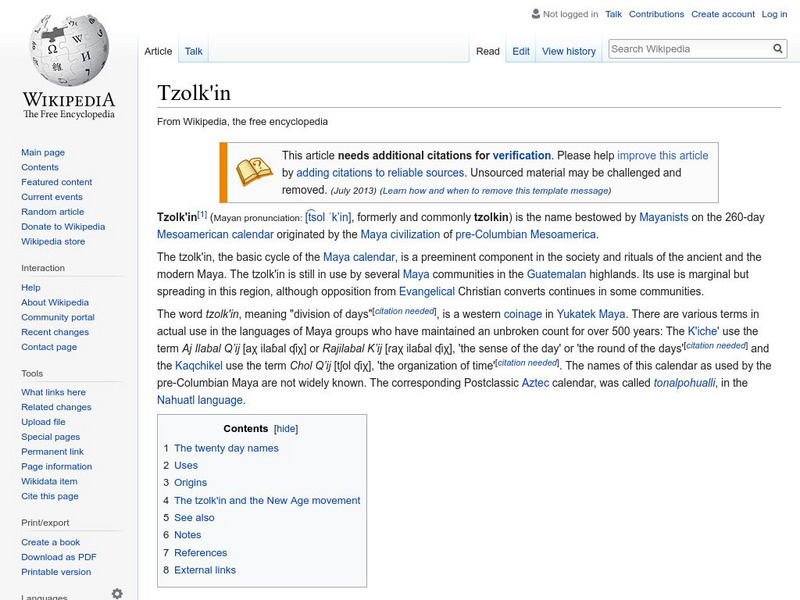Open Contents in sidebar
800x600 pixels.
coord(40,167)
